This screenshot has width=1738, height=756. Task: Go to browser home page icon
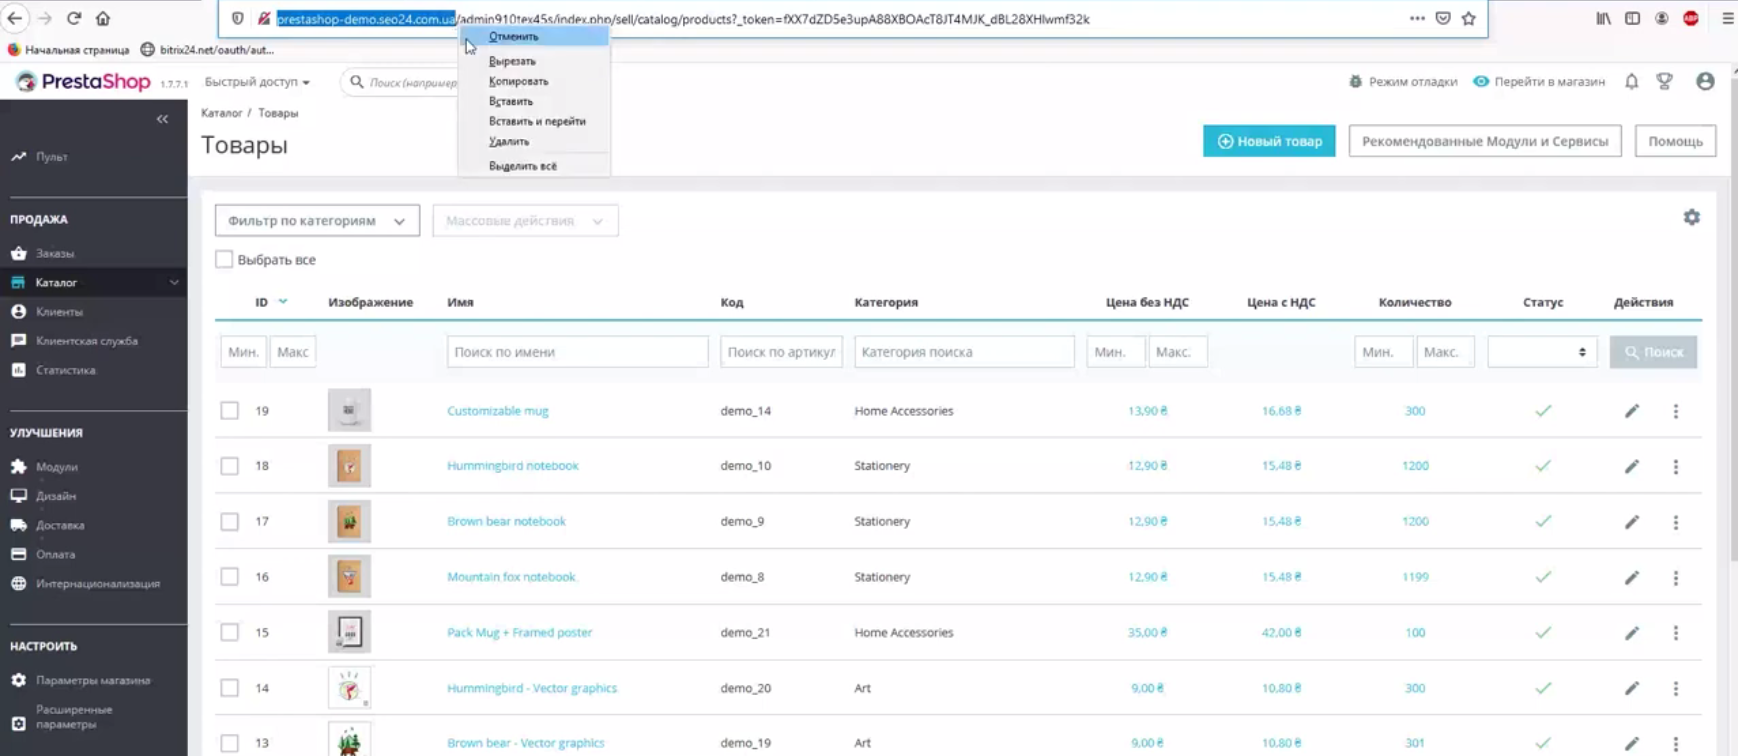click(x=103, y=18)
